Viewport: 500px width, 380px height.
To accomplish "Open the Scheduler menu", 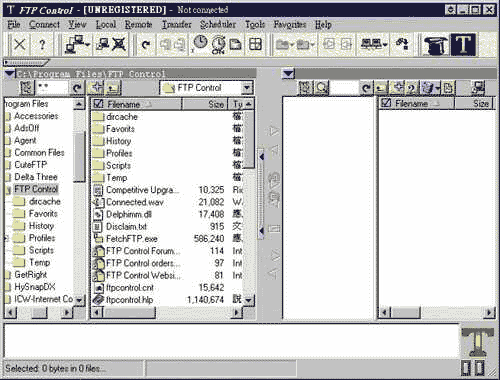I will [x=218, y=24].
